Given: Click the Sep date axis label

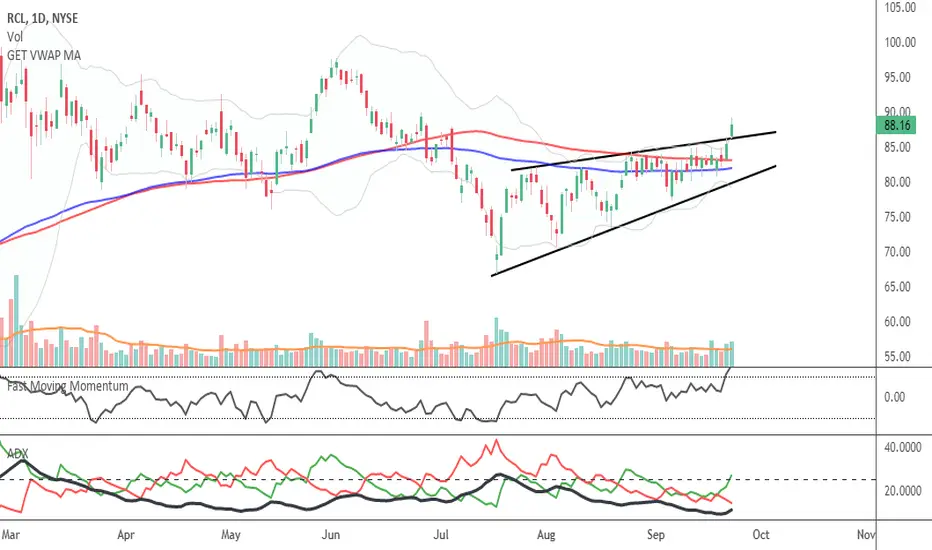Looking at the screenshot, I should pyautogui.click(x=656, y=535).
